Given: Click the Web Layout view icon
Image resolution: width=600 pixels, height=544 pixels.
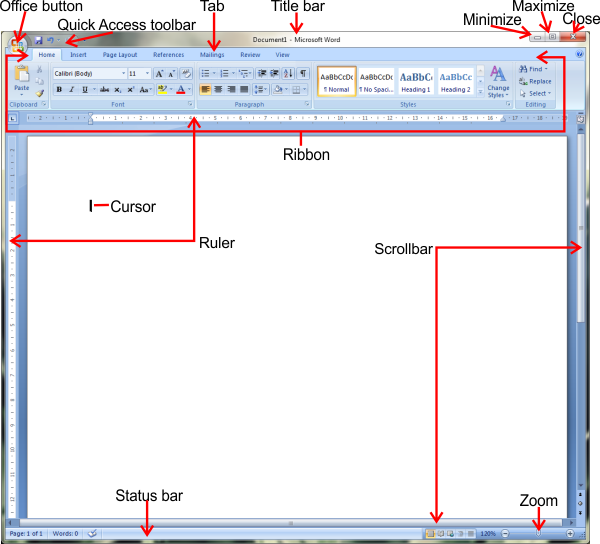Looking at the screenshot, I should point(450,533).
